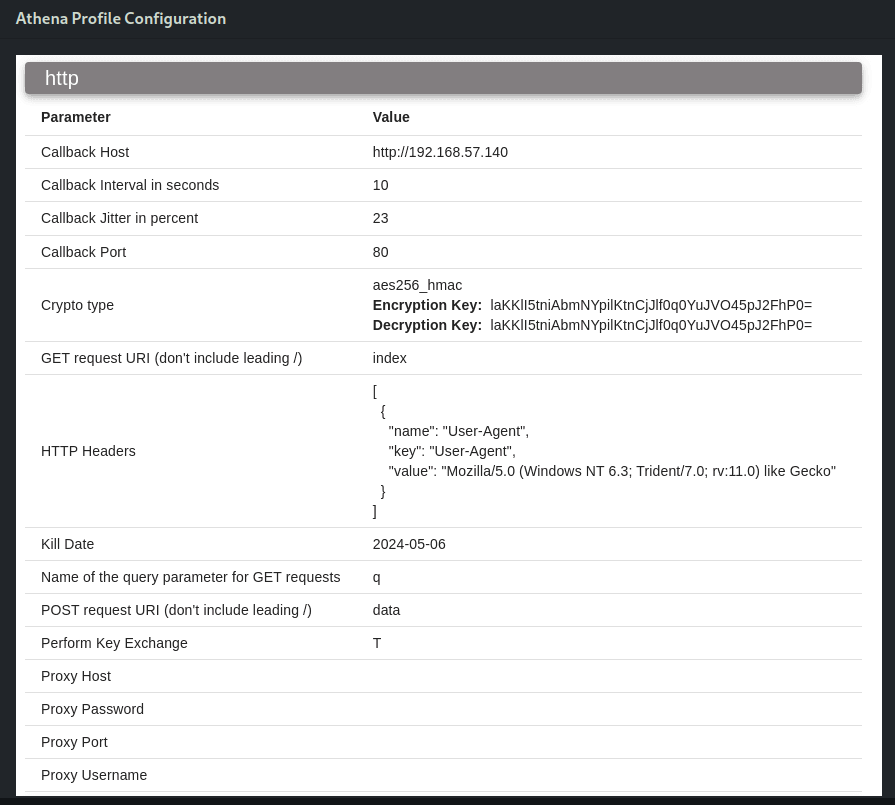Screen dimensions: 895x805
Task: Select the Decryption Key string
Action: pos(651,325)
